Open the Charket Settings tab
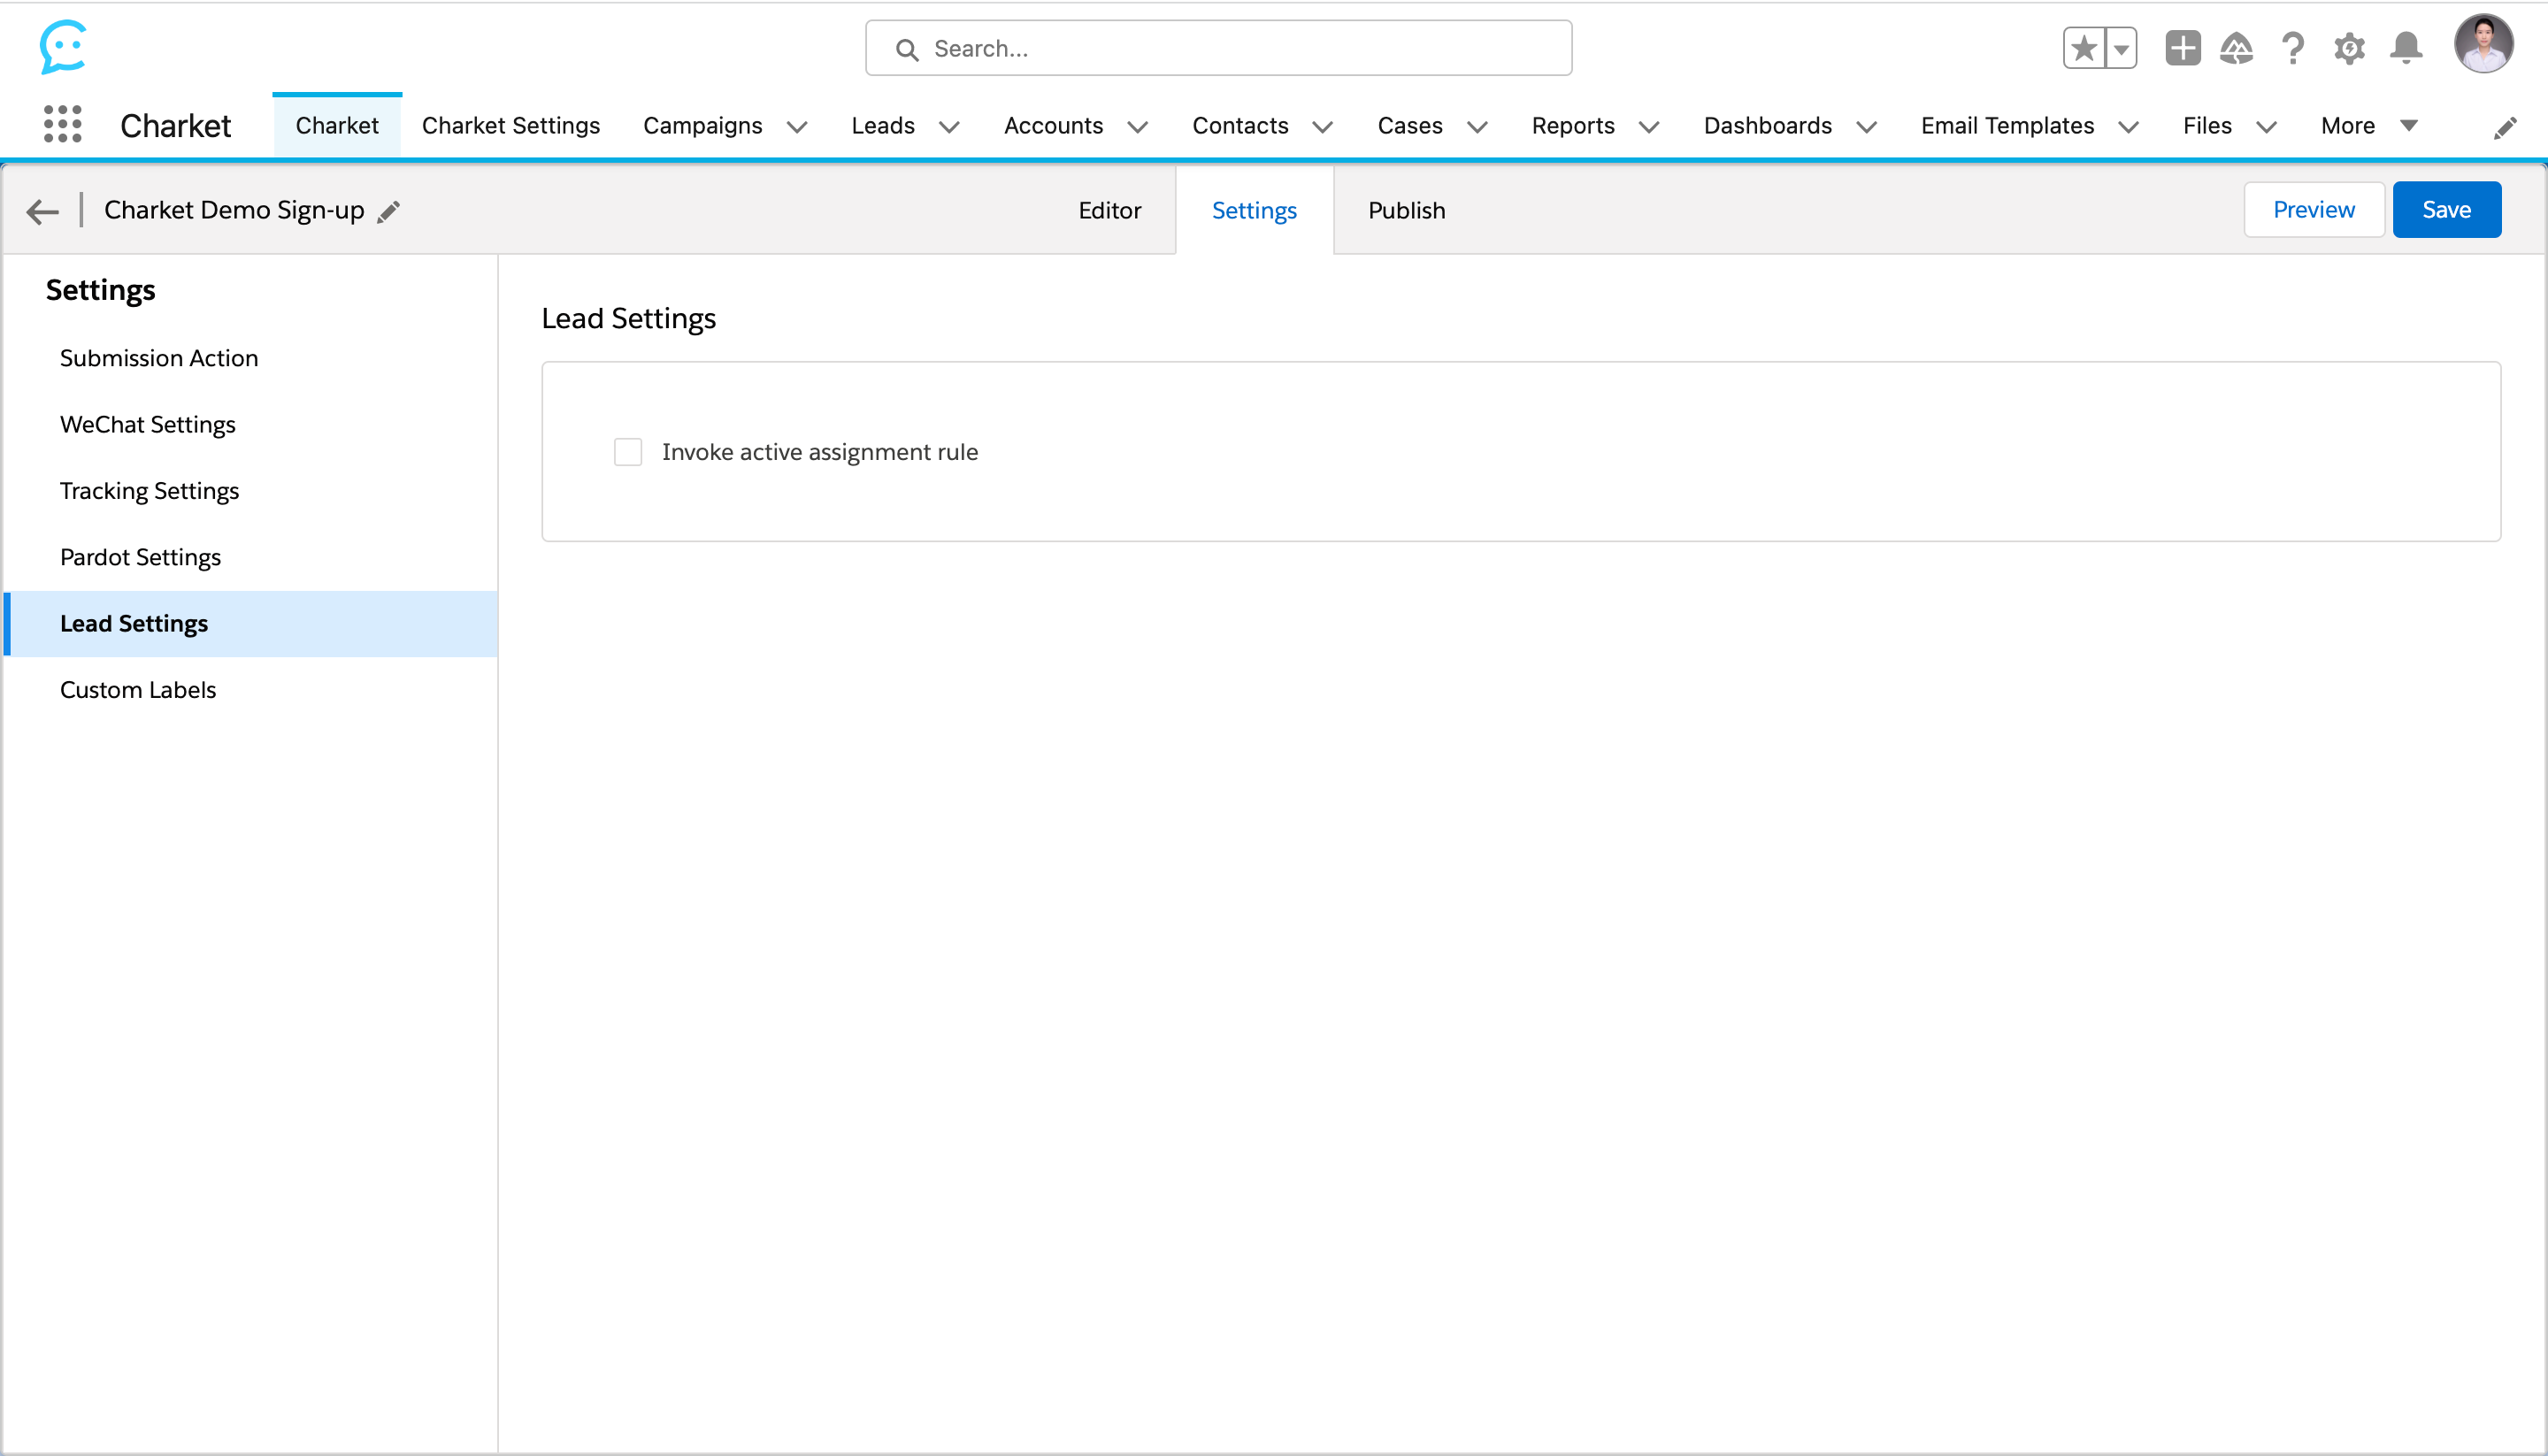 pos(510,125)
